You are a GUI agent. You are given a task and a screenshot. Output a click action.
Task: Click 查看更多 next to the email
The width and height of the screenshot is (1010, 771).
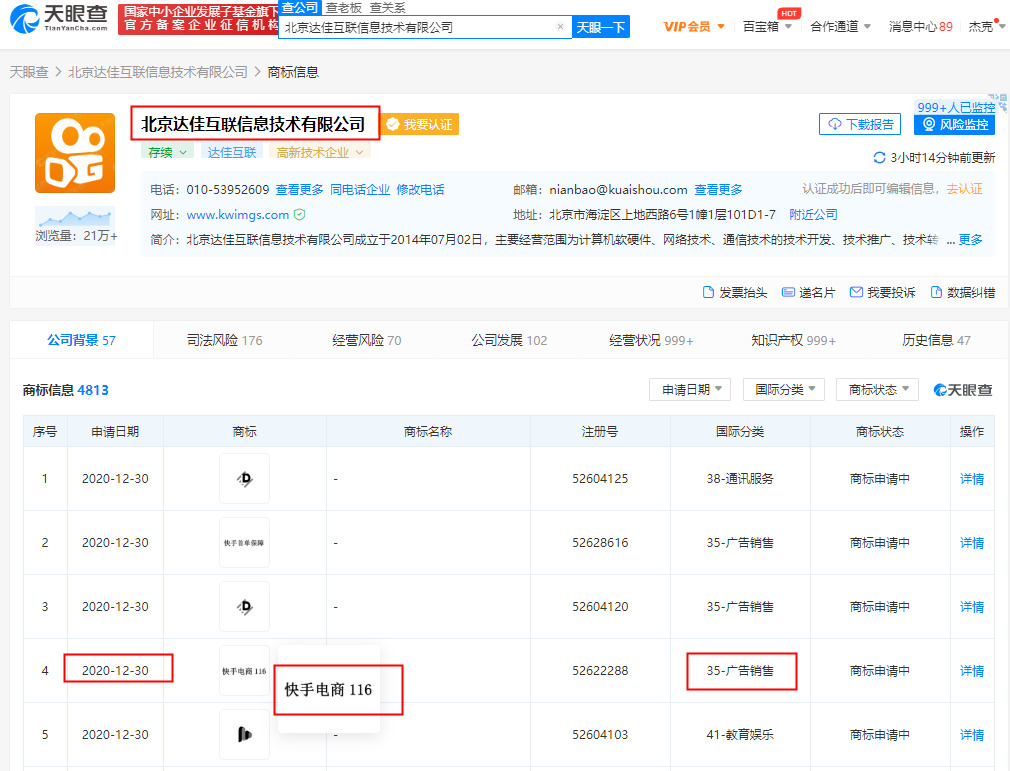click(x=718, y=189)
